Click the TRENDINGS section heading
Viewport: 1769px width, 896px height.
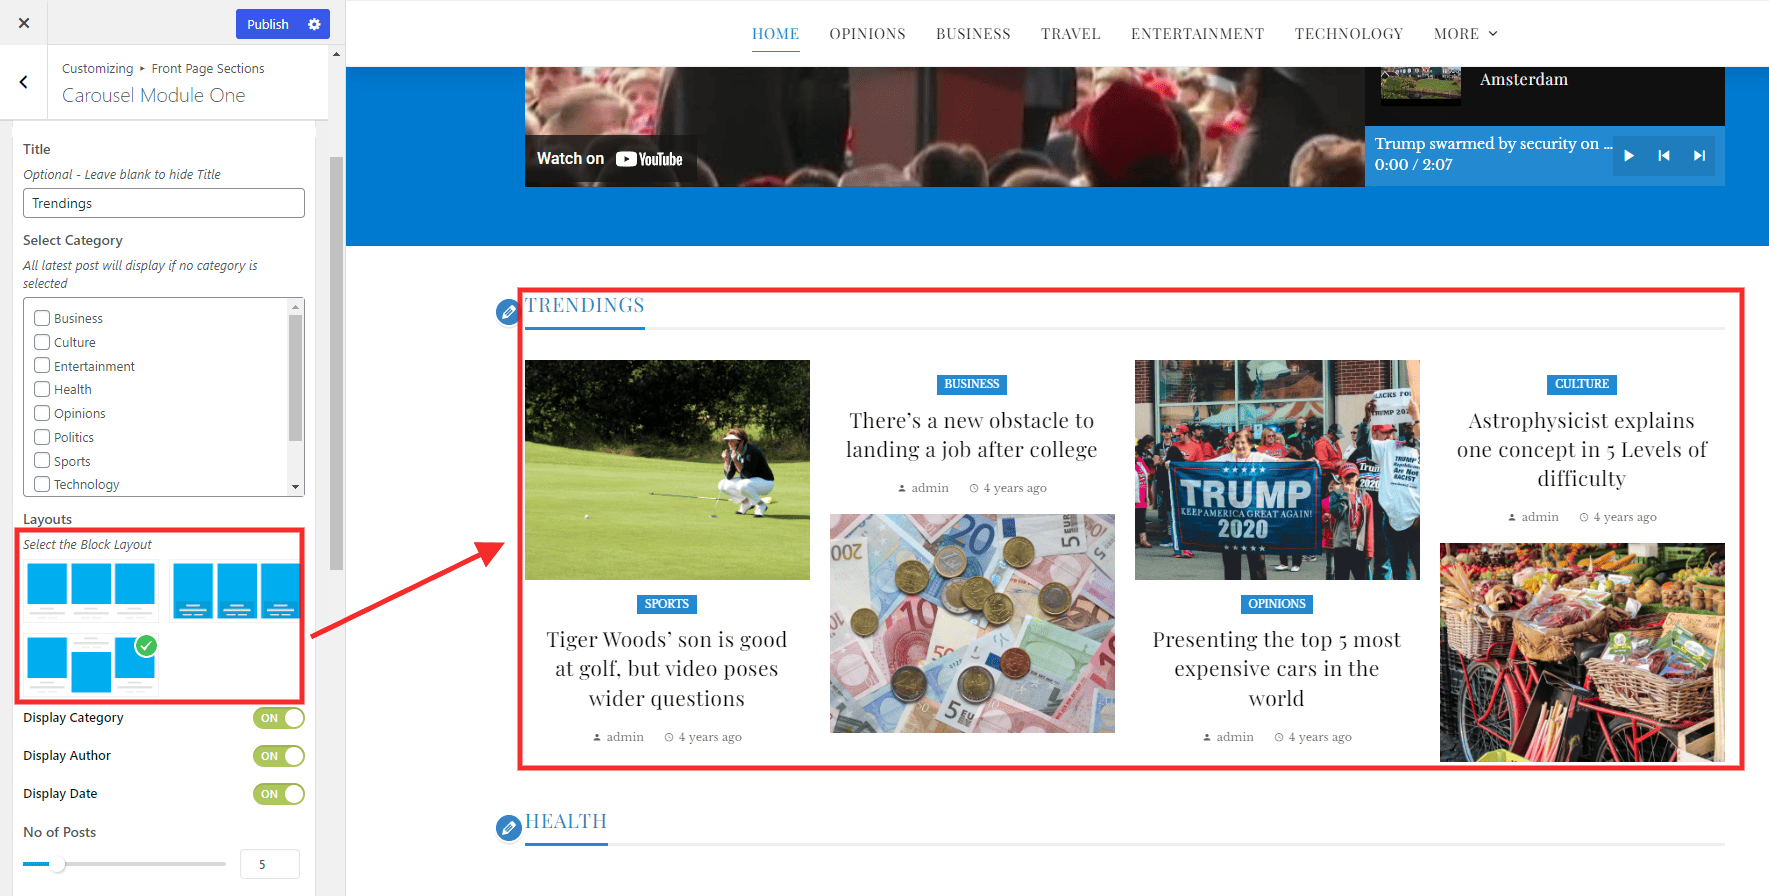click(x=585, y=306)
